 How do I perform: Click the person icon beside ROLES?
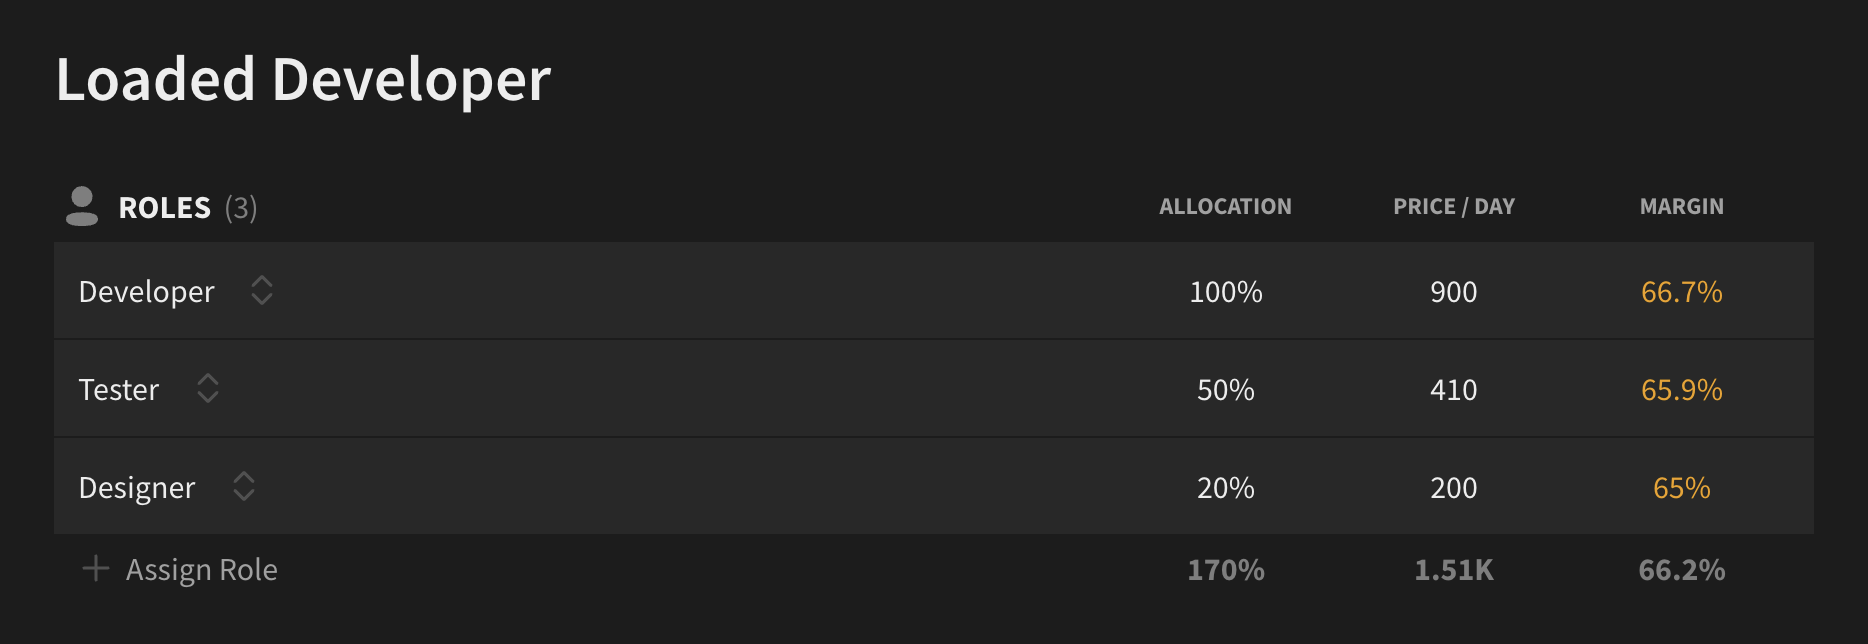tap(82, 206)
